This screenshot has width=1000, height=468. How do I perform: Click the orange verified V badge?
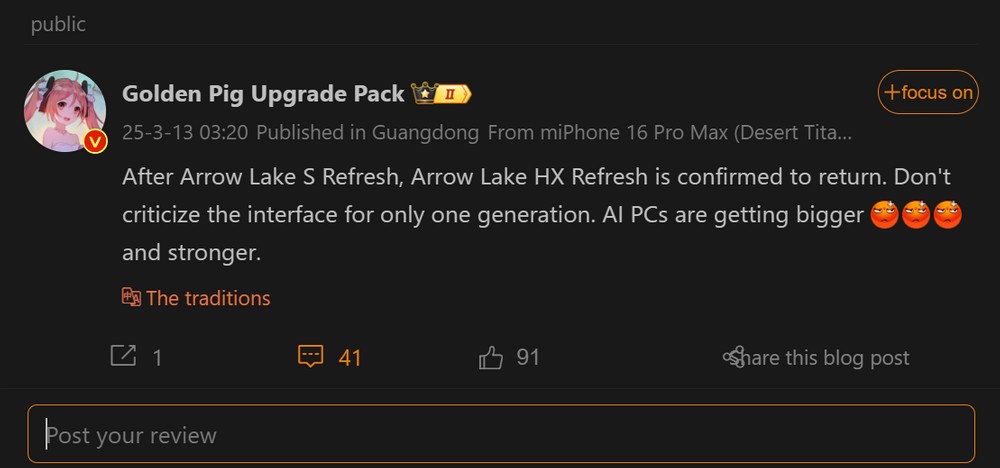[95, 142]
